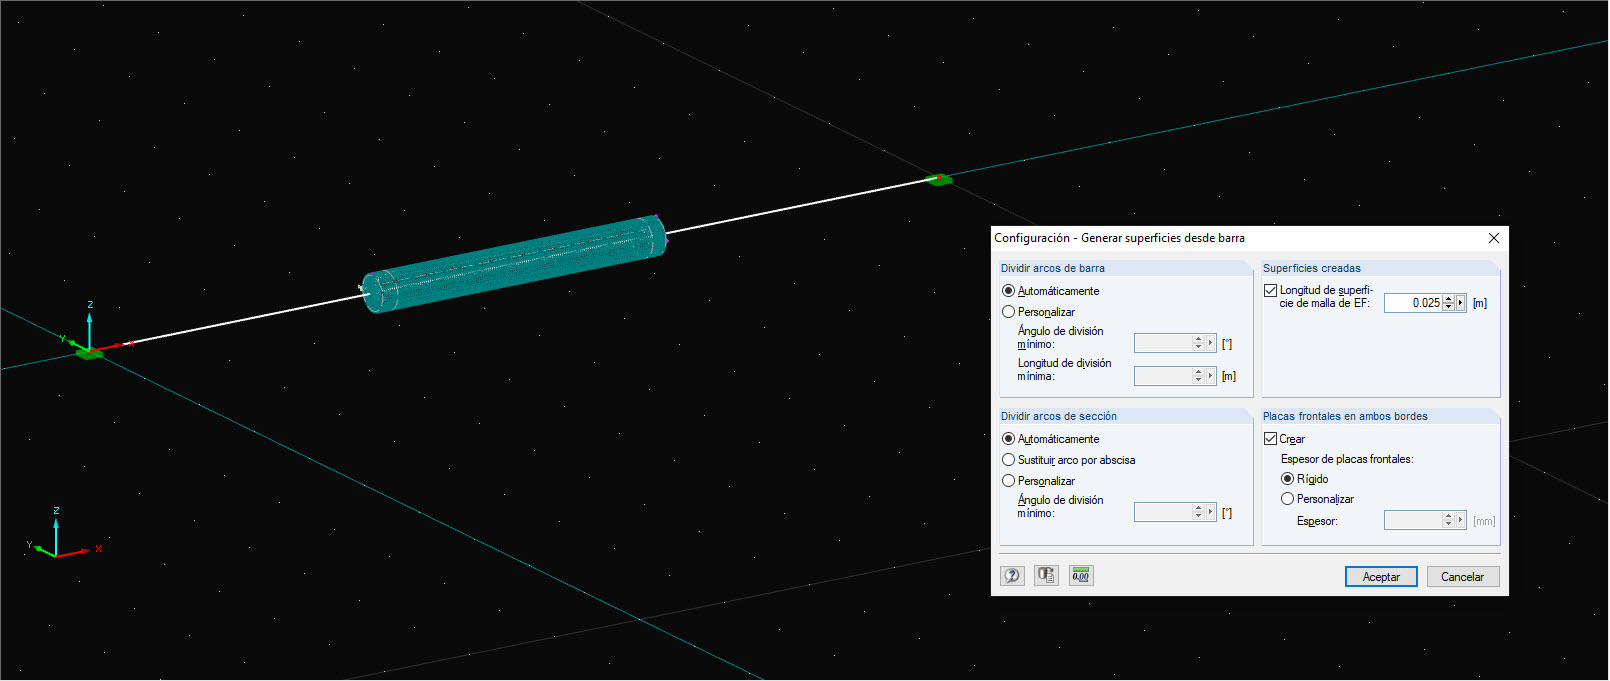The width and height of the screenshot is (1610, 681).
Task: Open the dialog help icon
Action: tap(1012, 575)
